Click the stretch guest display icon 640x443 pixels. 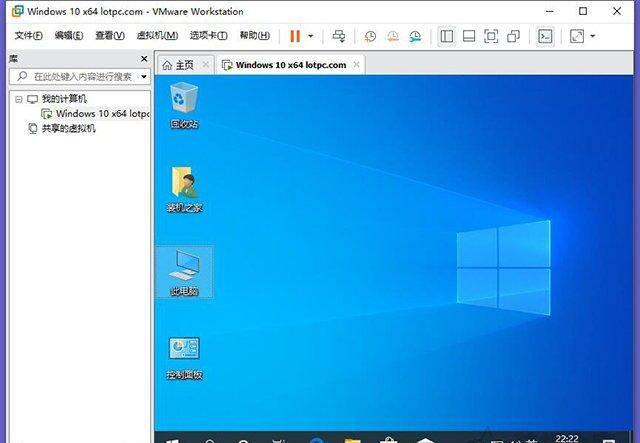(x=577, y=36)
